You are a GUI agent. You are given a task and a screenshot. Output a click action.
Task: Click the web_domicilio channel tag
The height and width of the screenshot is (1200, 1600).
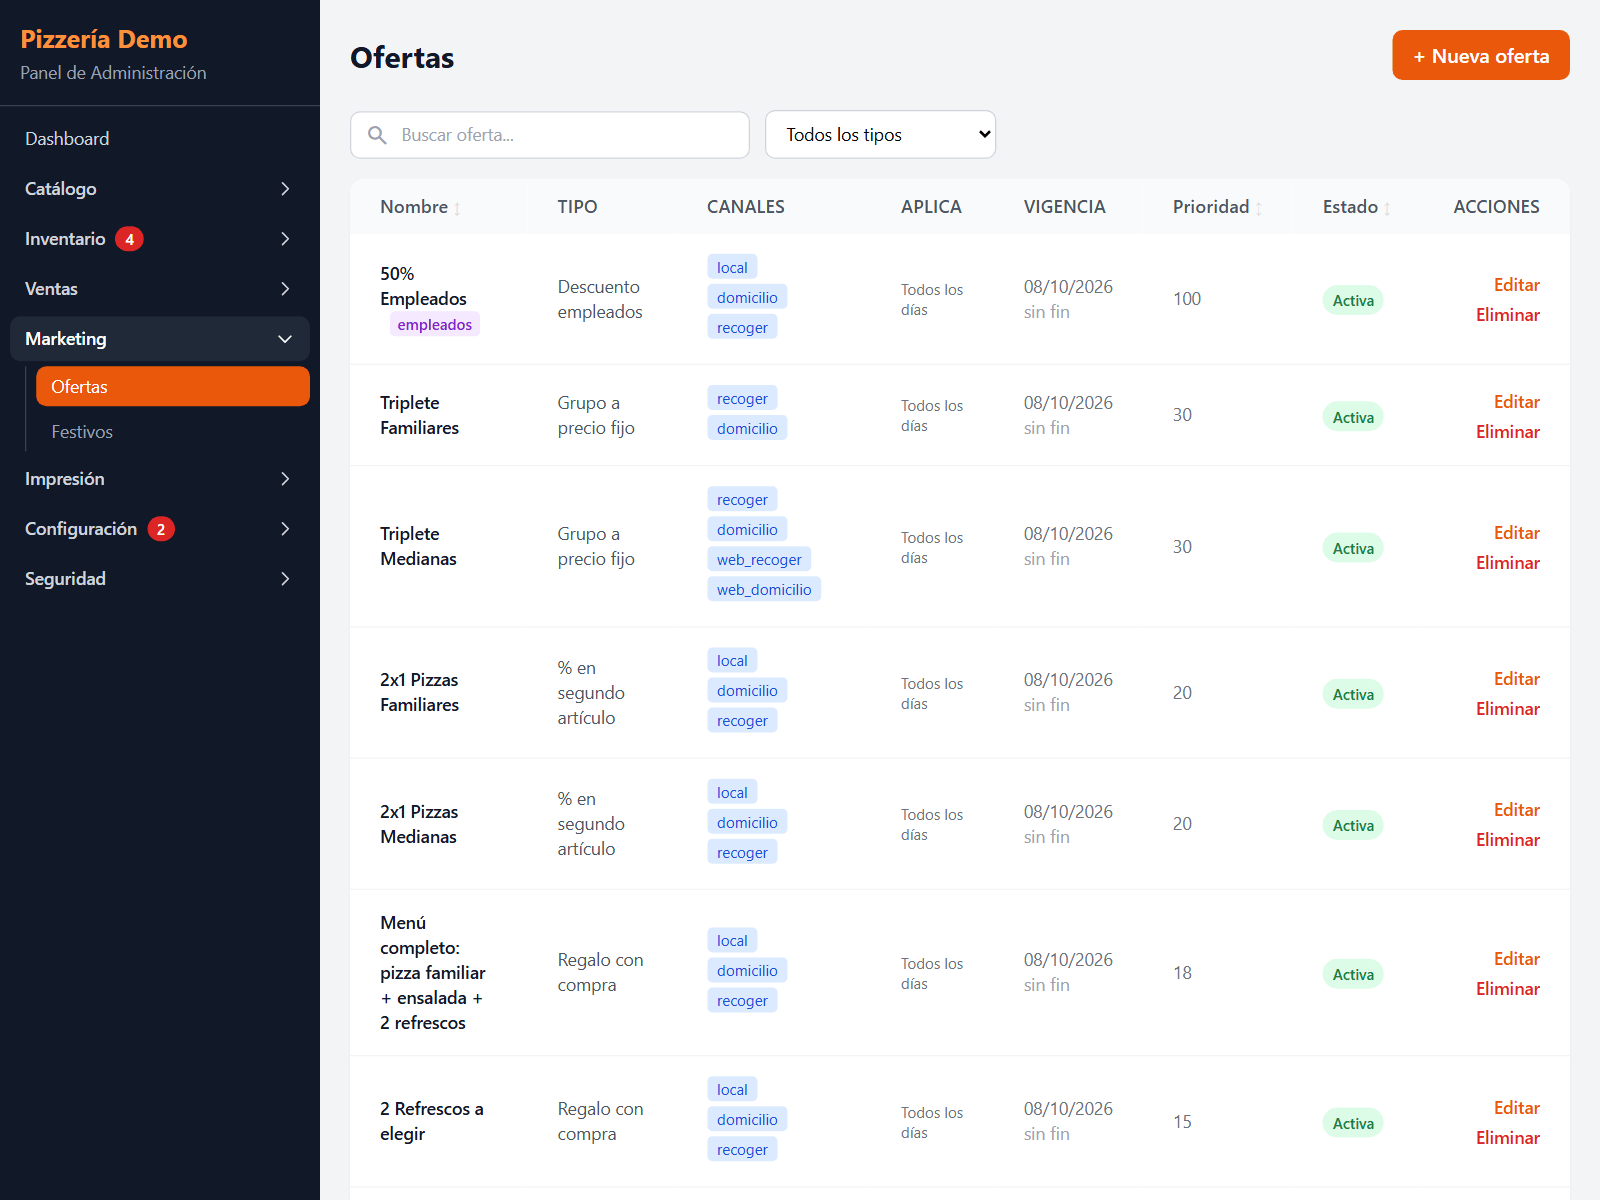[764, 590]
